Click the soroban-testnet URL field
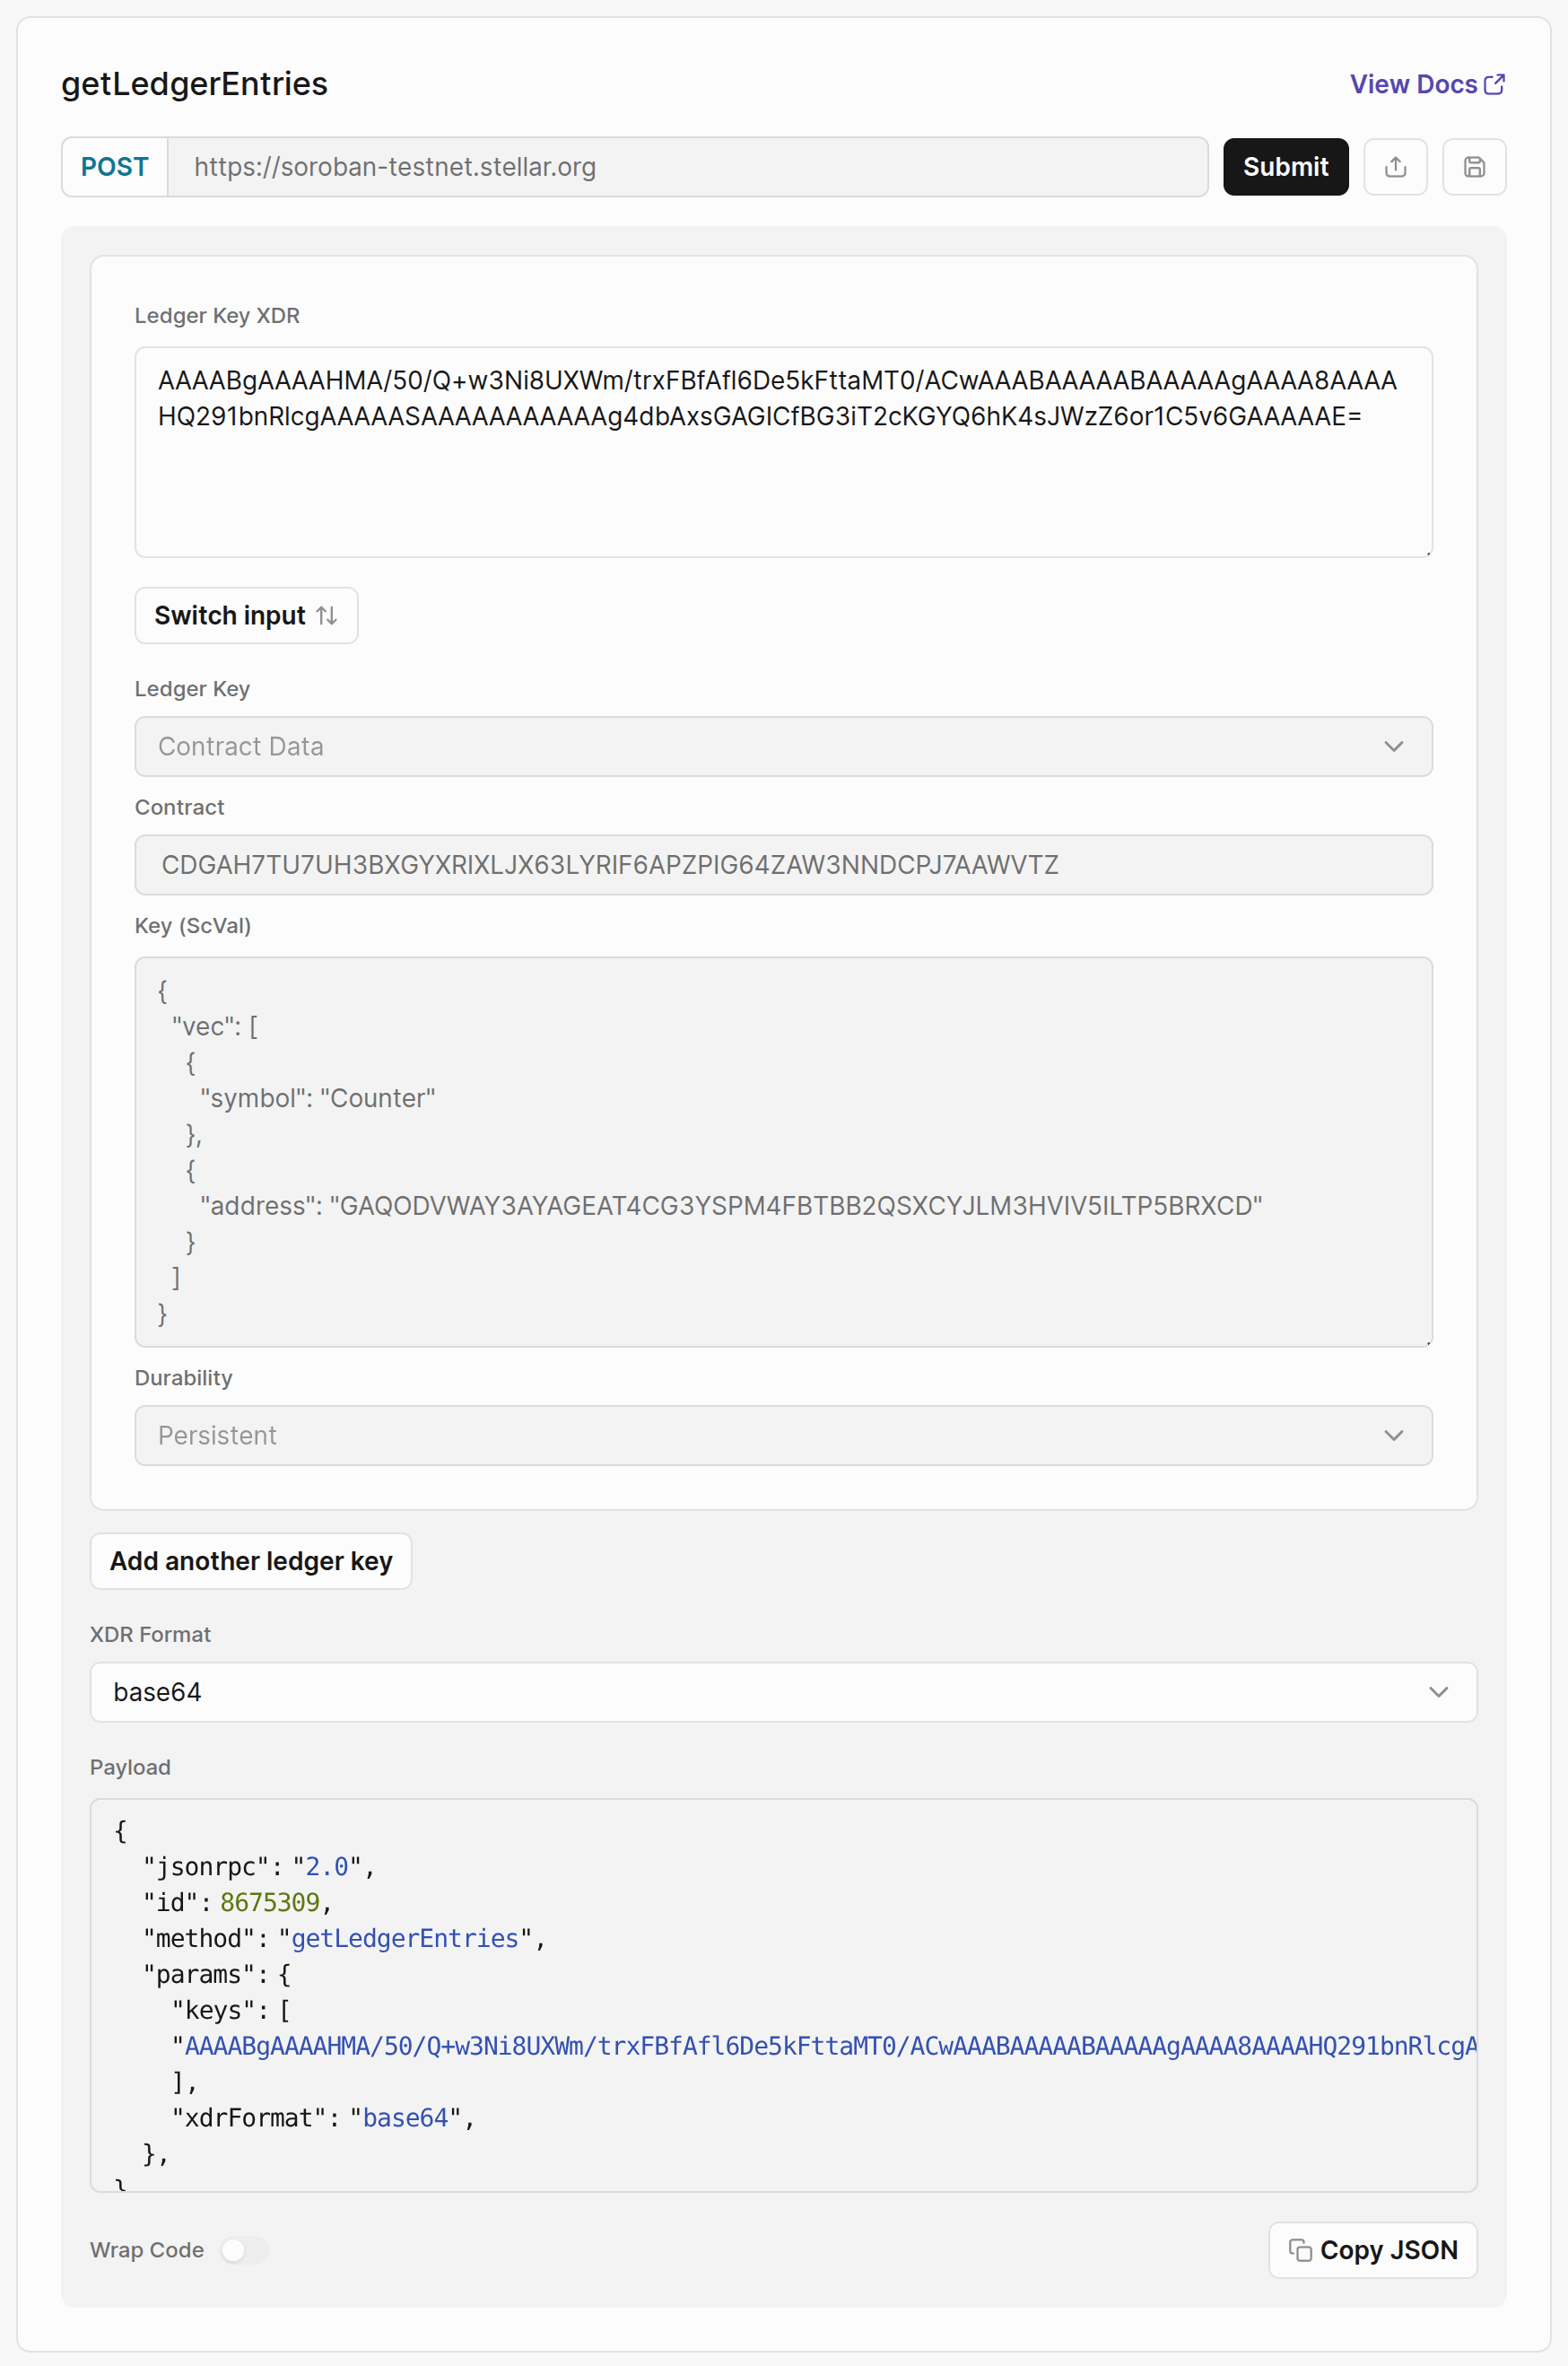This screenshot has width=1568, height=2366. 690,167
